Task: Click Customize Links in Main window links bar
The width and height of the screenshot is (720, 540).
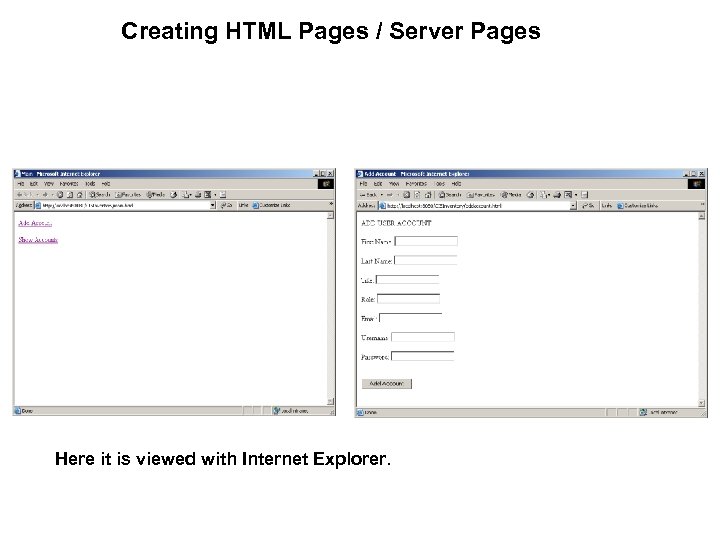Action: (x=271, y=205)
